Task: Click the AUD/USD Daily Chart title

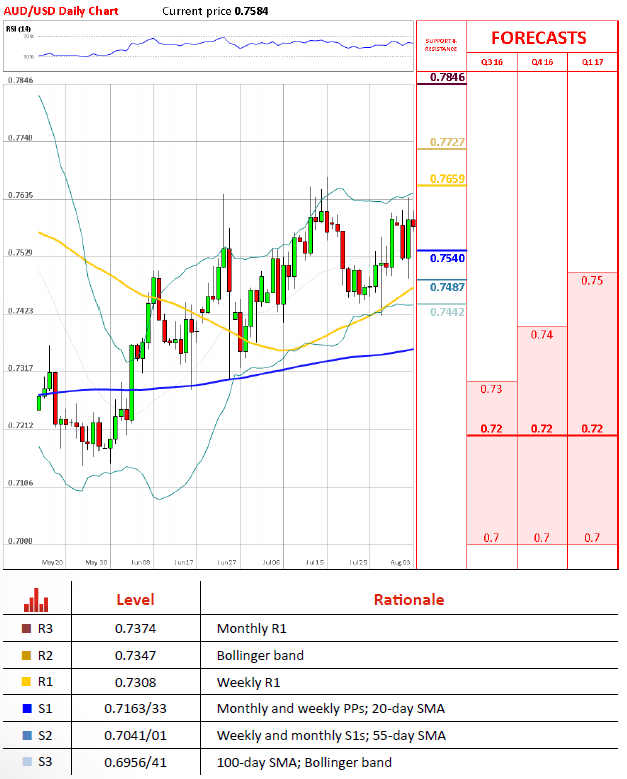Action: coord(61,11)
